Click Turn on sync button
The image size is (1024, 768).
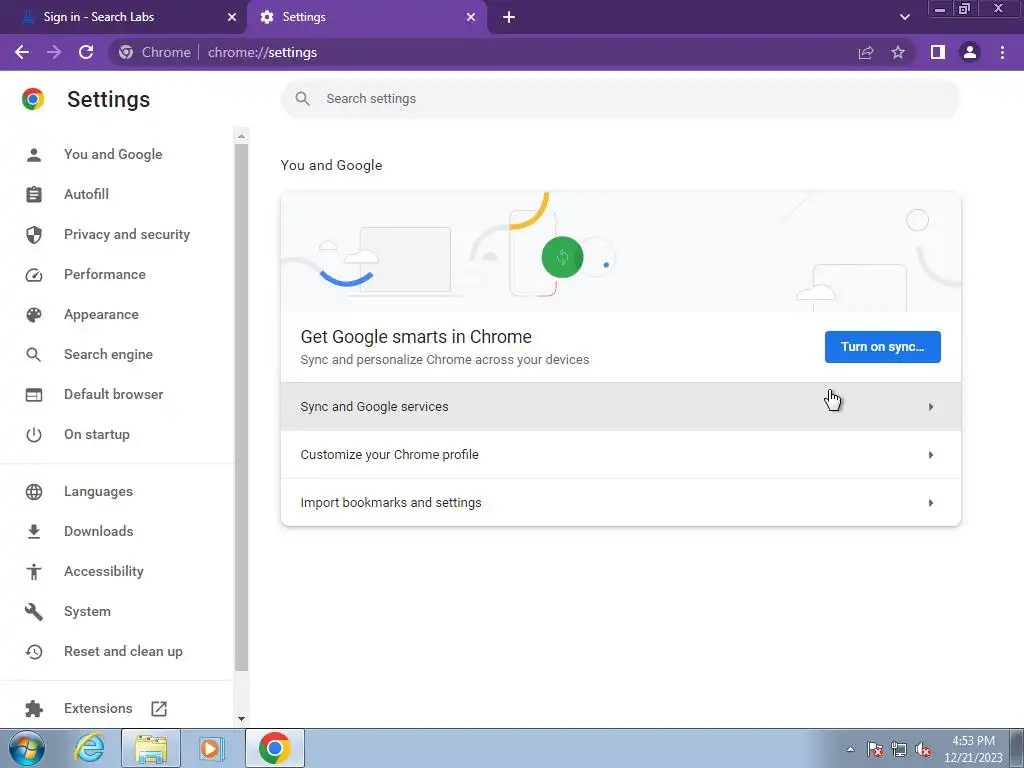pos(882,347)
